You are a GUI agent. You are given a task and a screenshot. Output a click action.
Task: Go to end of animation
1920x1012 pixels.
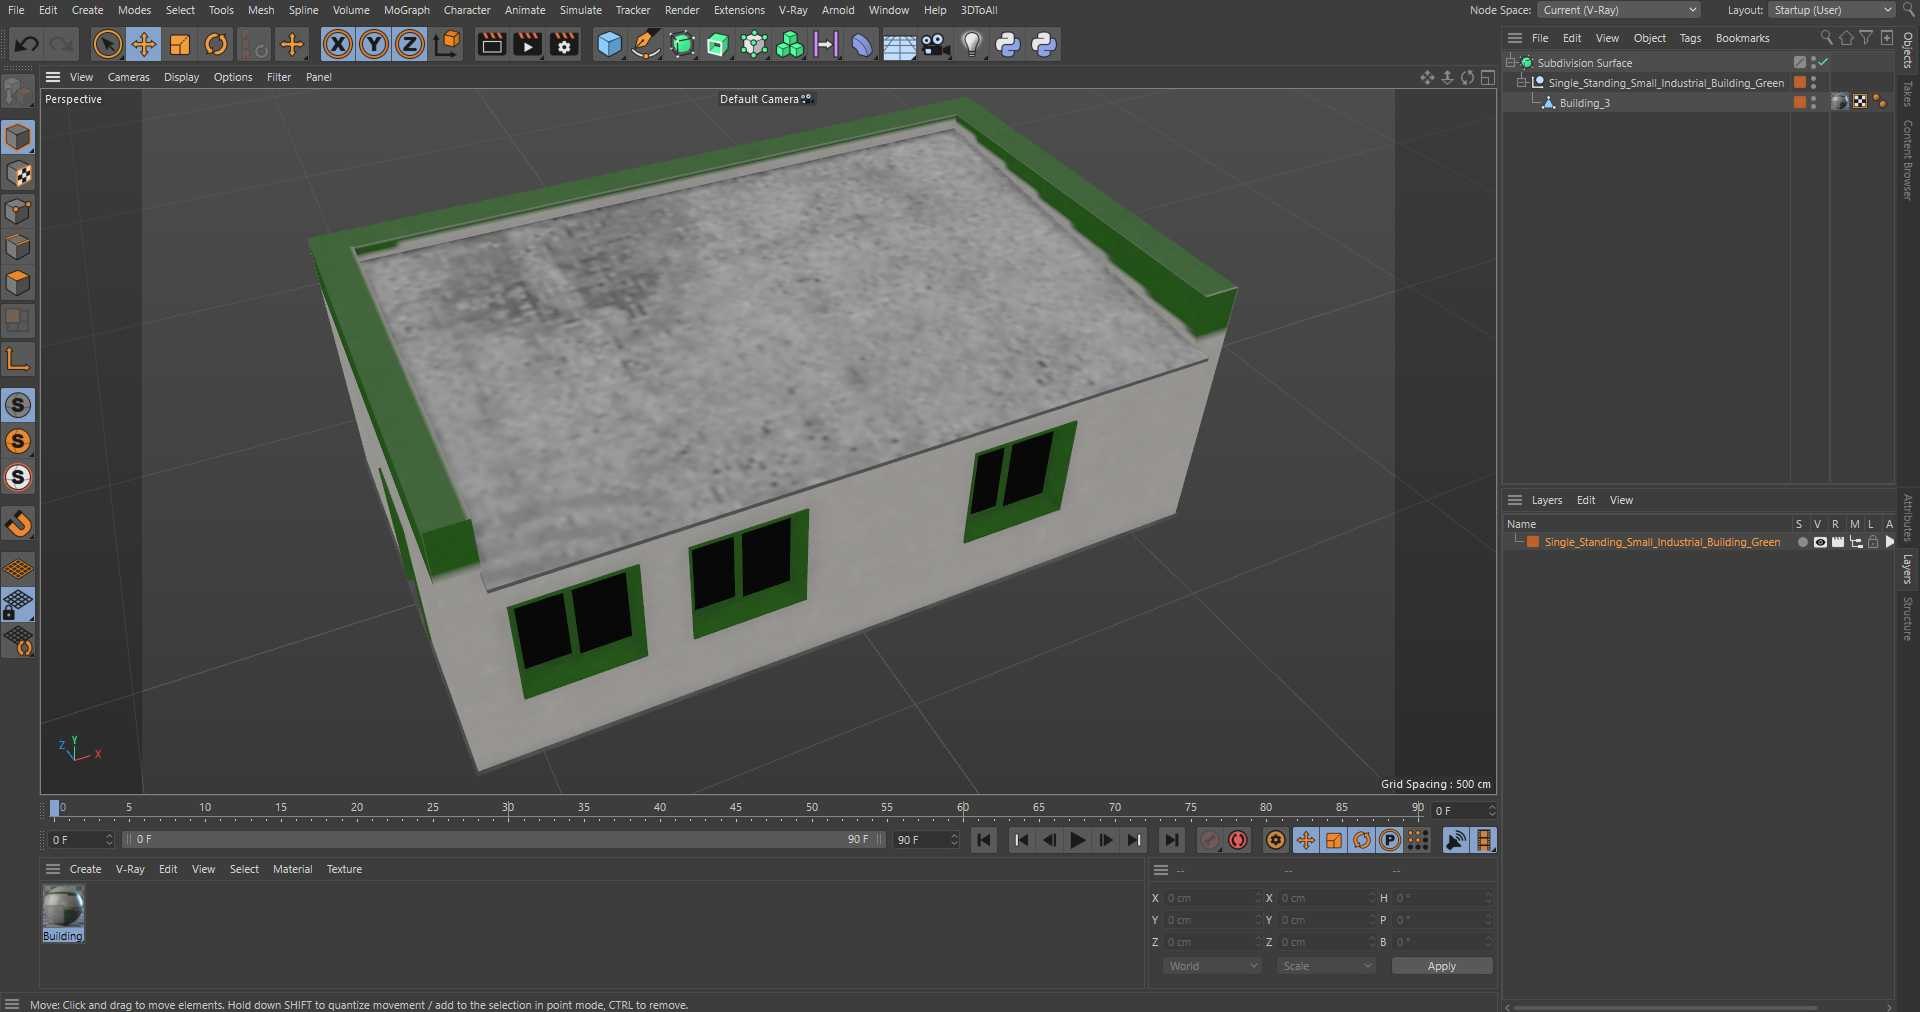pyautogui.click(x=1172, y=840)
